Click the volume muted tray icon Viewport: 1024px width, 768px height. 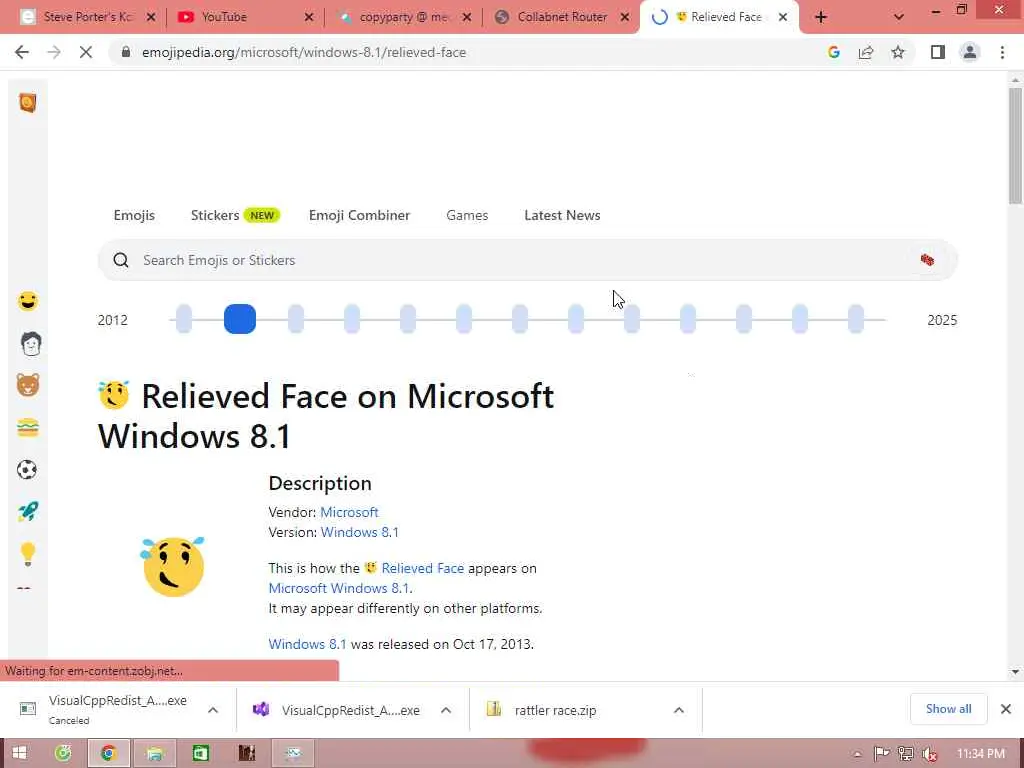pos(930,754)
